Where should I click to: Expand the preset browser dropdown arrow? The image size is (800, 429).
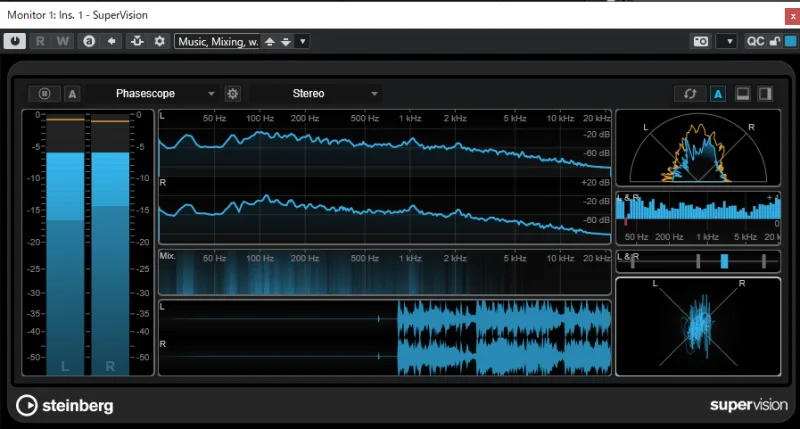(302, 41)
